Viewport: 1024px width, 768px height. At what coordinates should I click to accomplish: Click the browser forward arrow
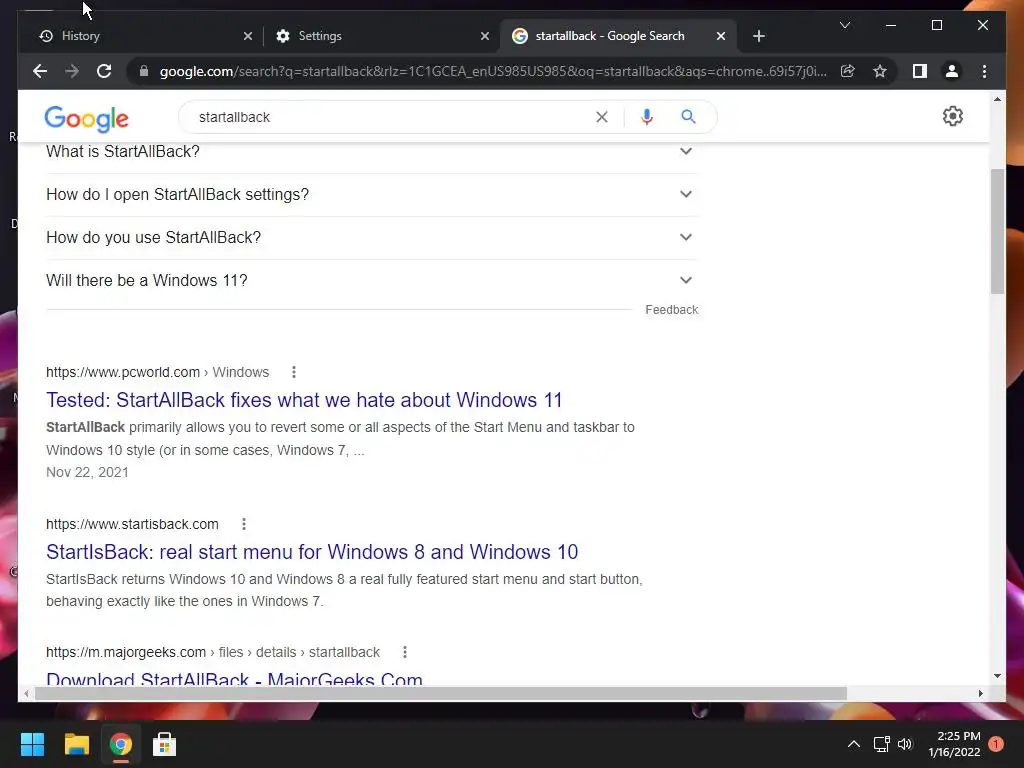72,71
